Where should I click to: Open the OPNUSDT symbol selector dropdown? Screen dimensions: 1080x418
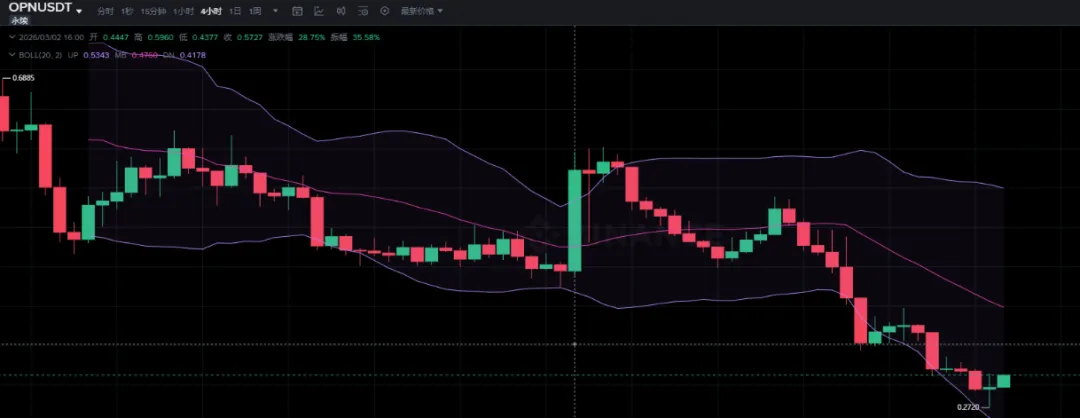coord(79,12)
